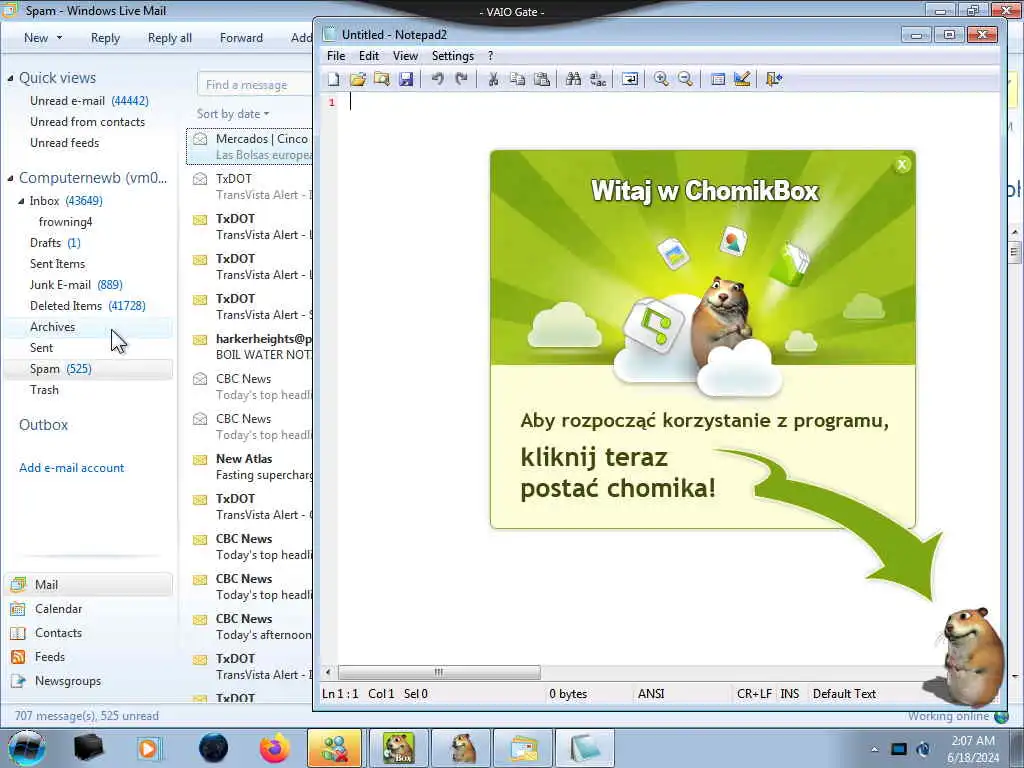Image resolution: width=1024 pixels, height=768 pixels.
Task: Click Reply all in Windows Live Mail
Action: 170,38
